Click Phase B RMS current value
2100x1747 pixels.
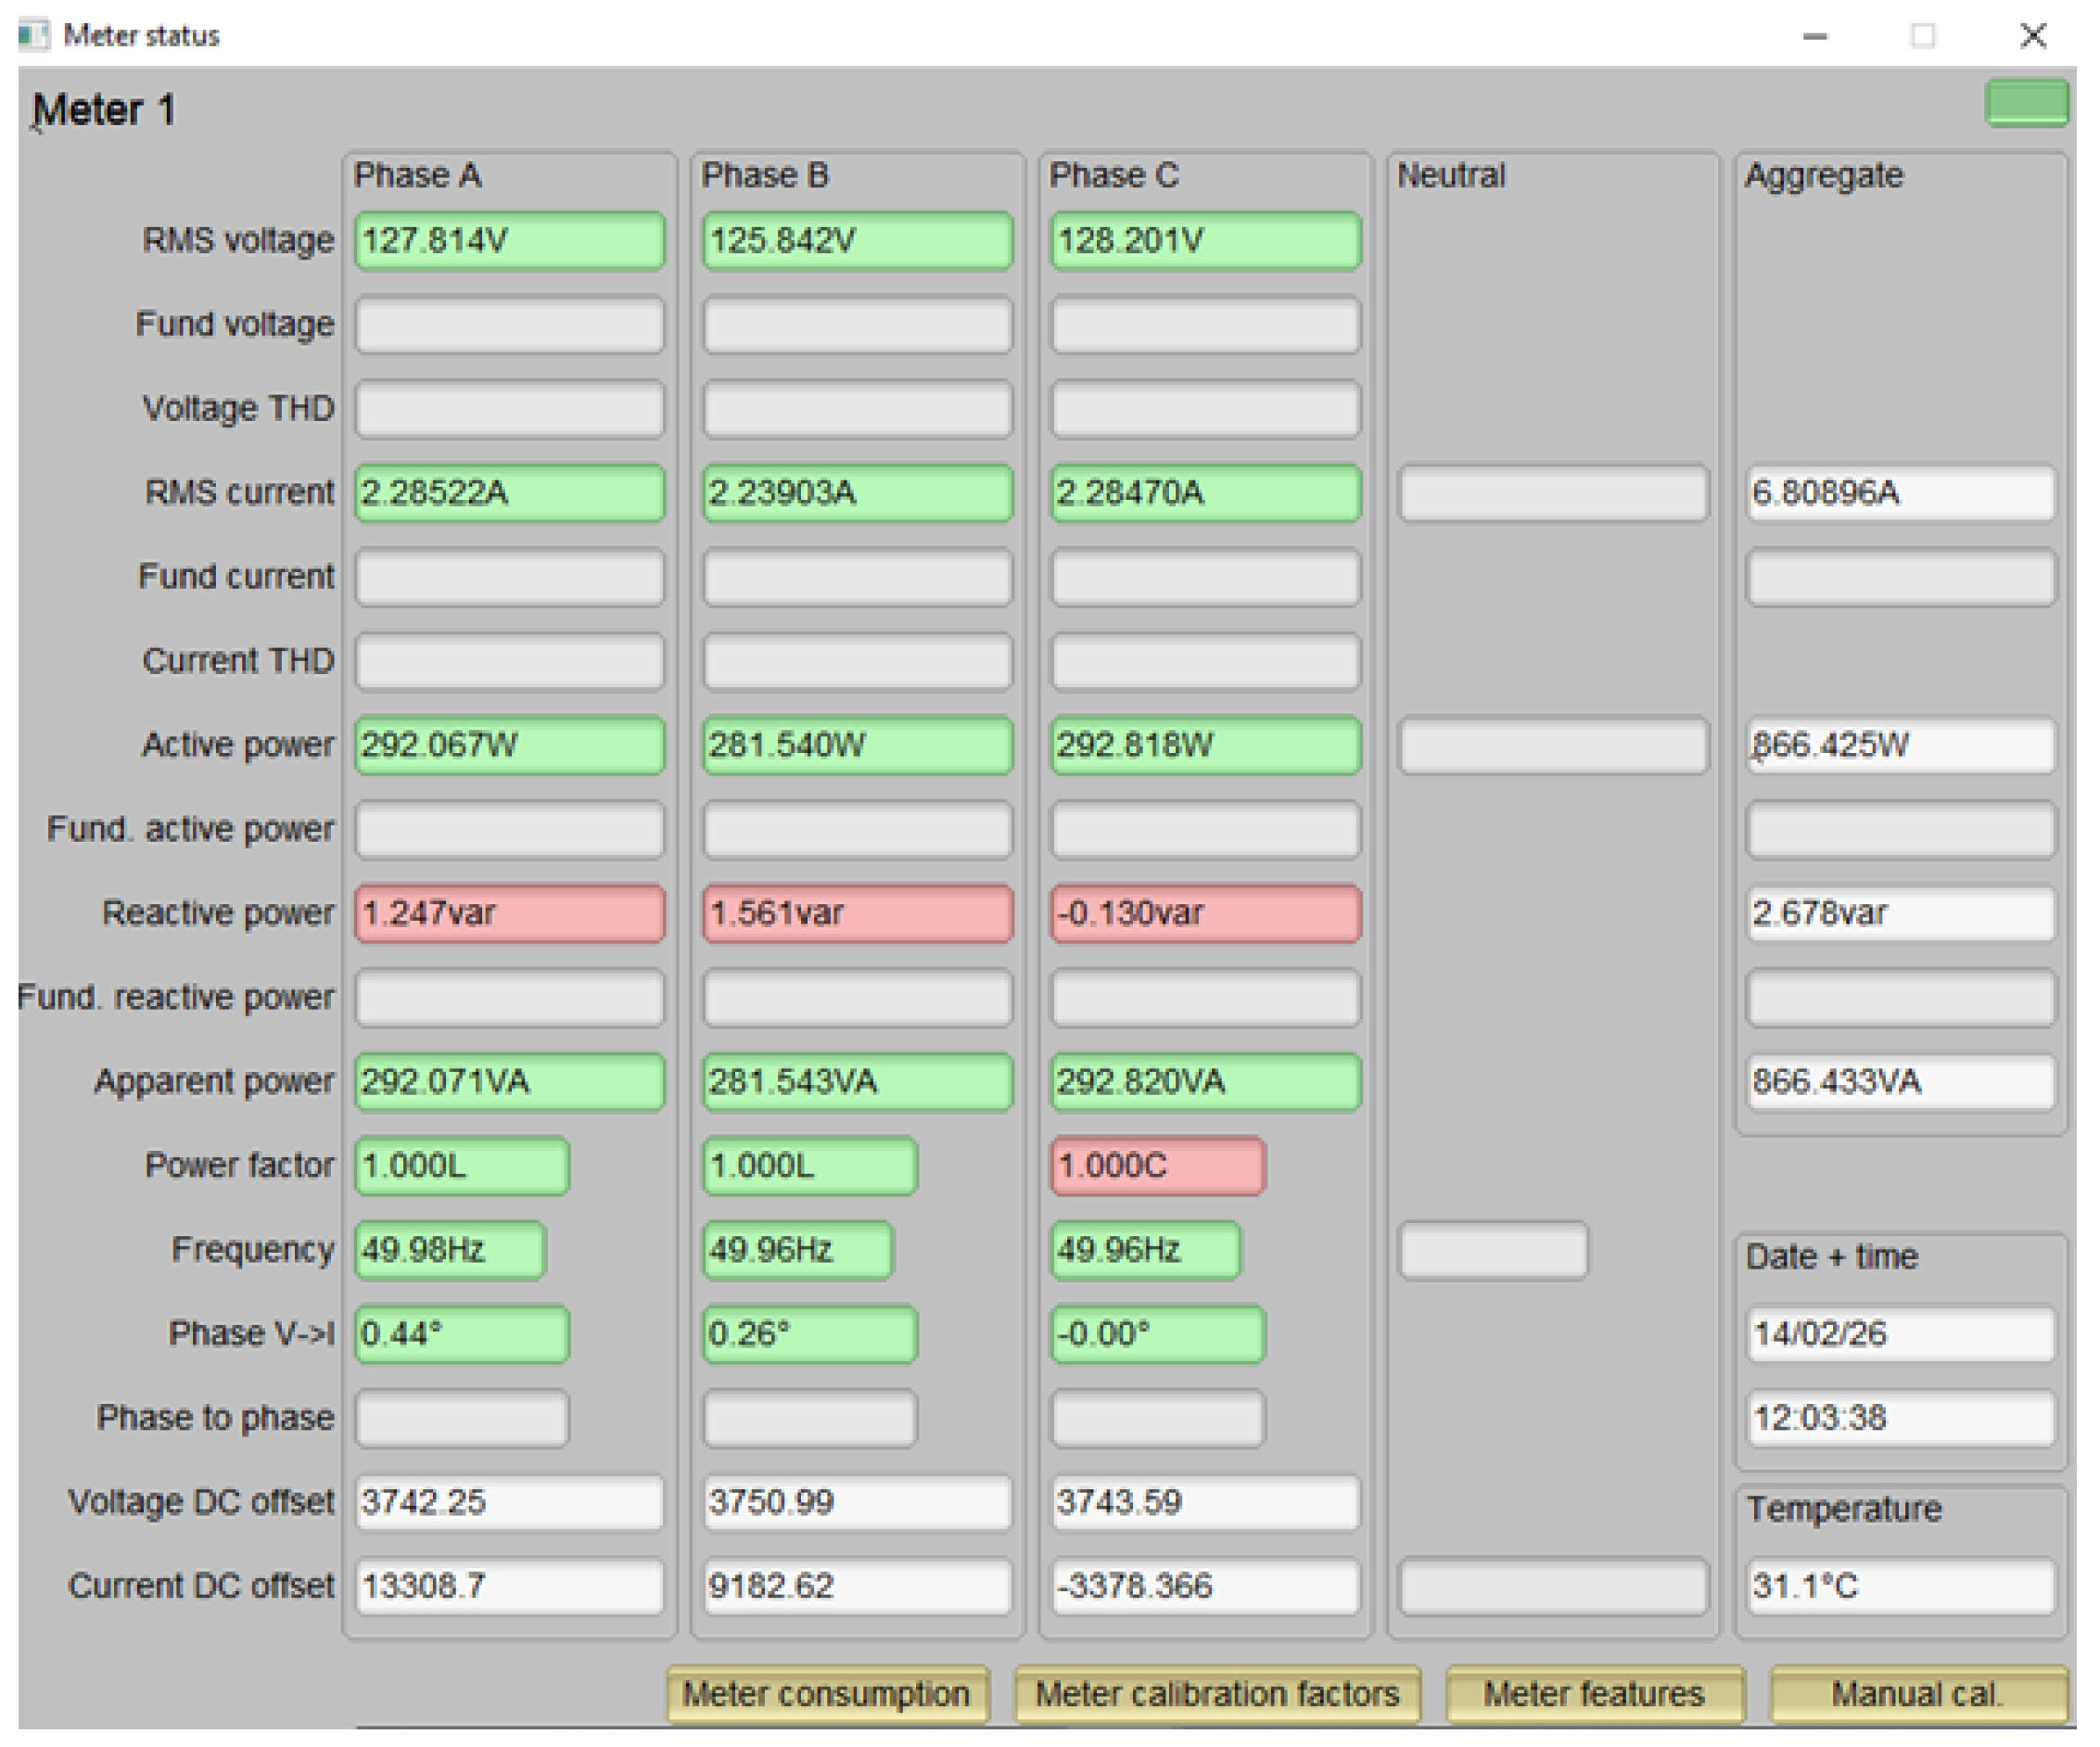pos(857,493)
